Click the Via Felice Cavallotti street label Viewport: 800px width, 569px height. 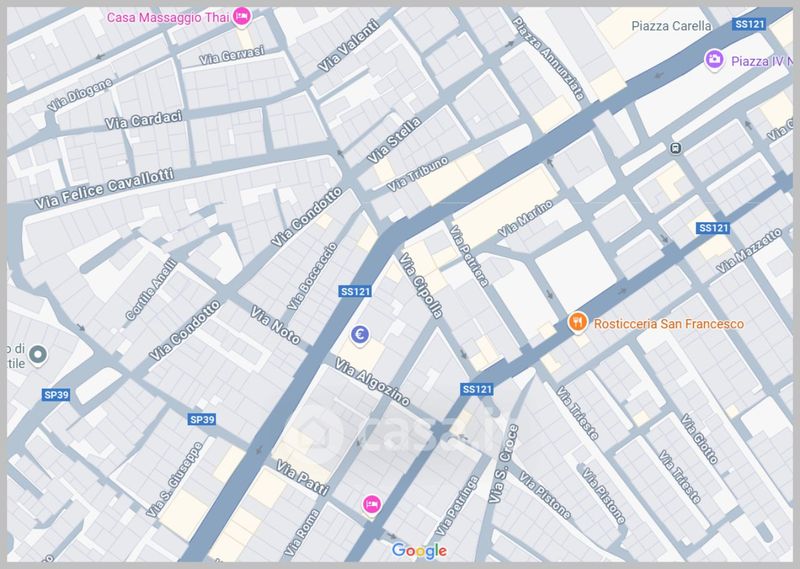104,189
